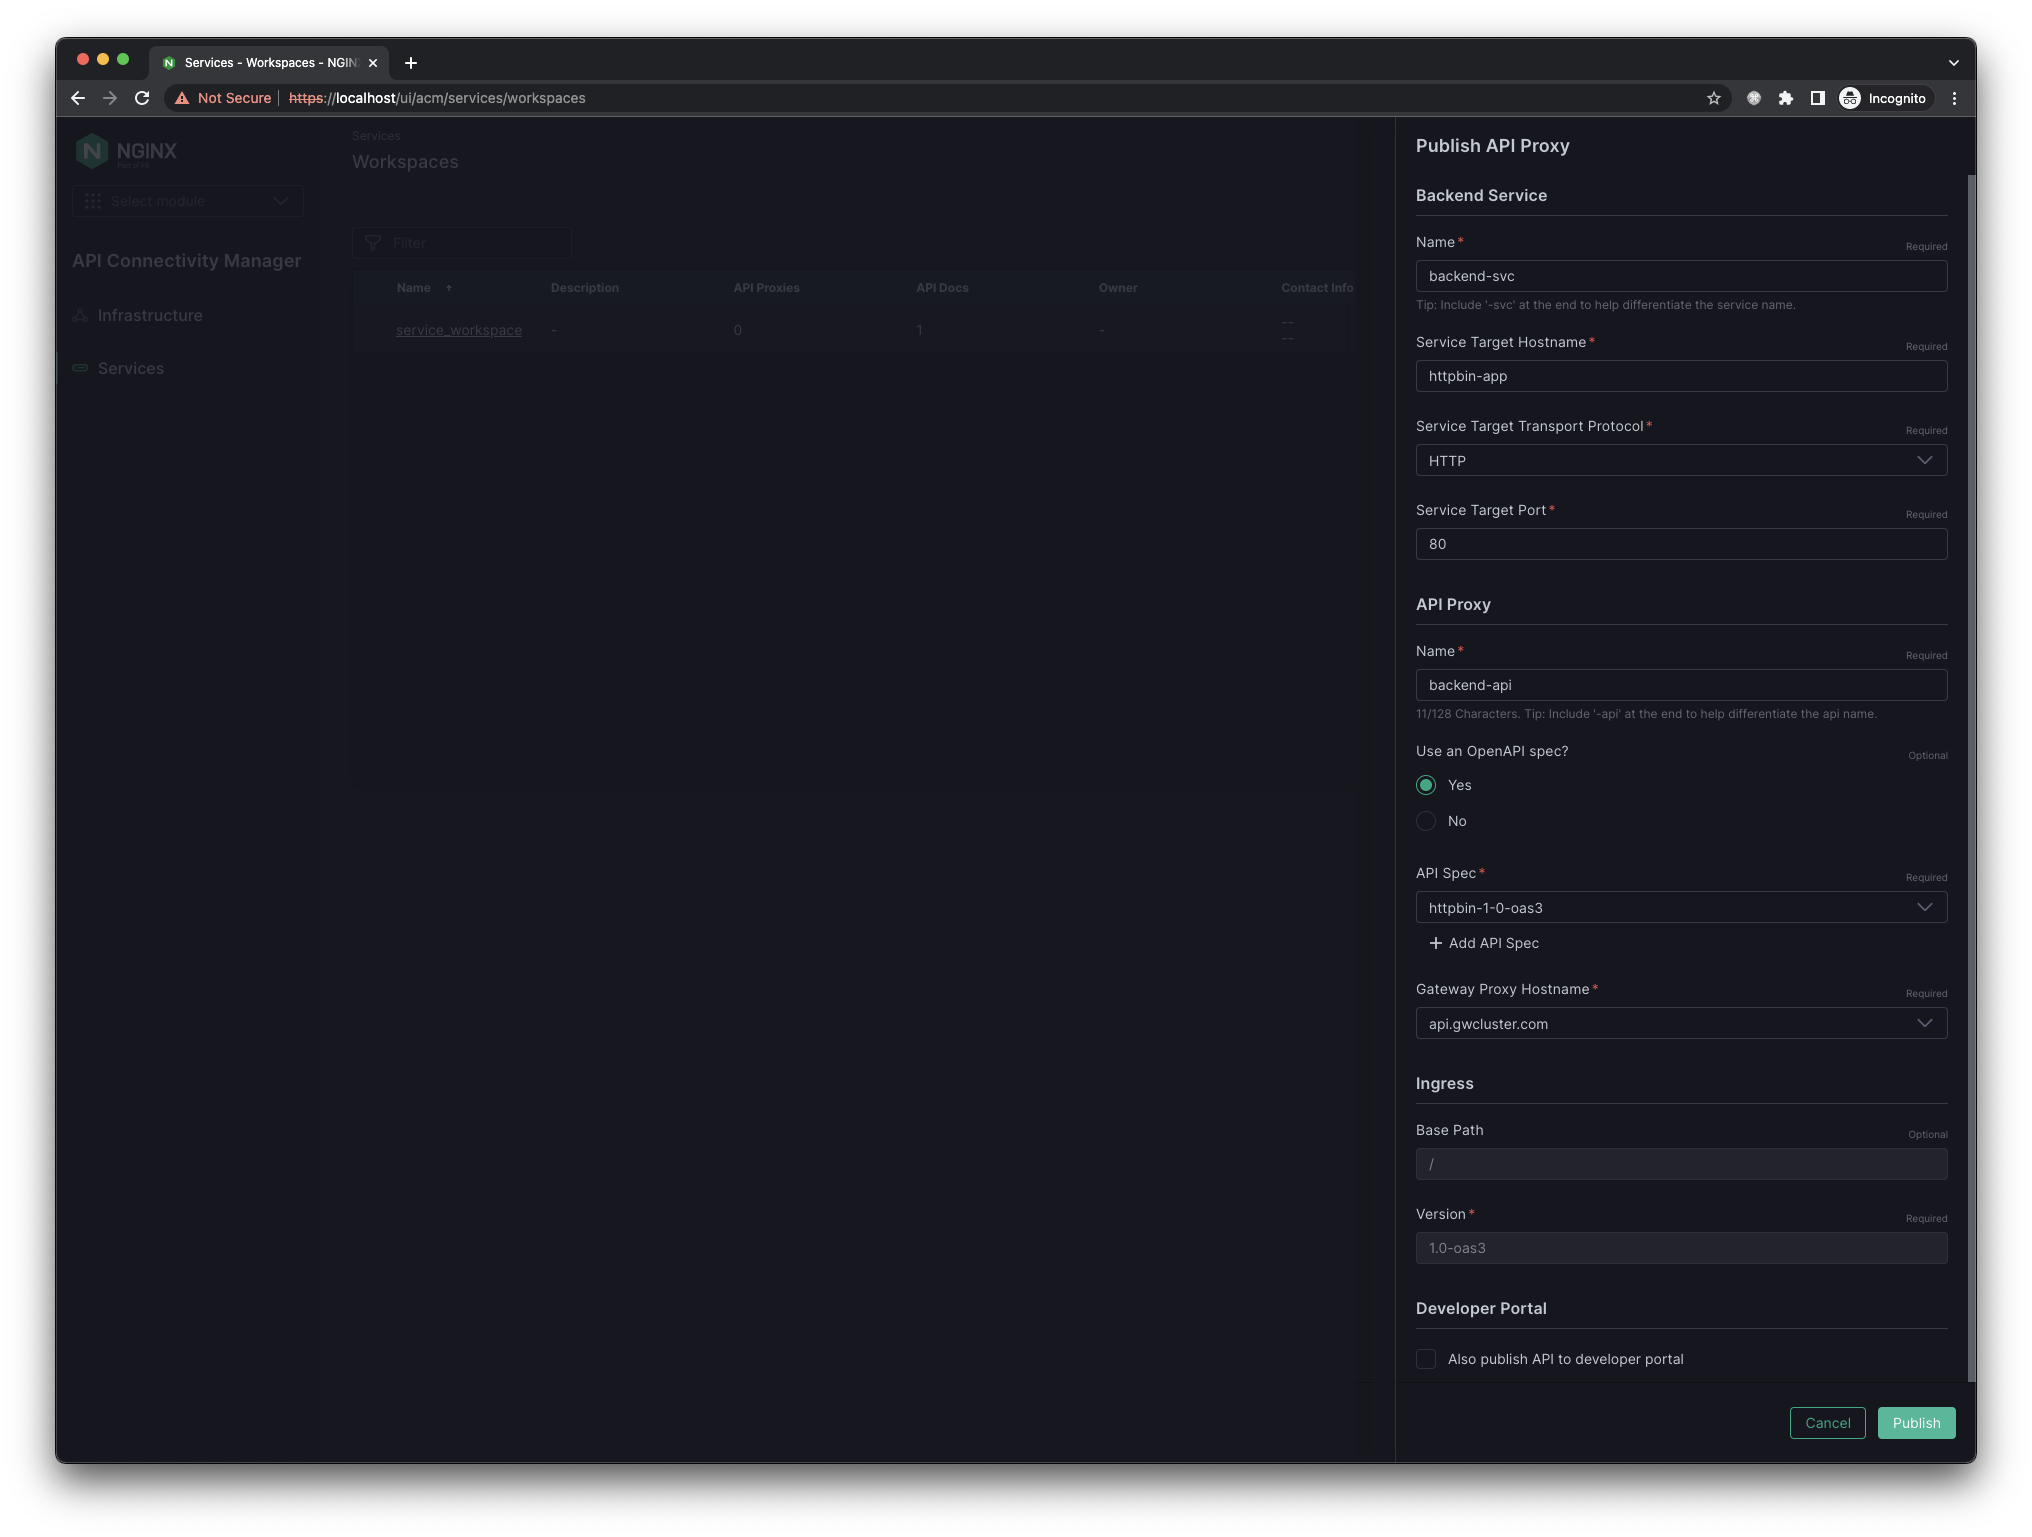Open Chrome three-dot menu
This screenshot has width=2032, height=1537.
(1954, 98)
